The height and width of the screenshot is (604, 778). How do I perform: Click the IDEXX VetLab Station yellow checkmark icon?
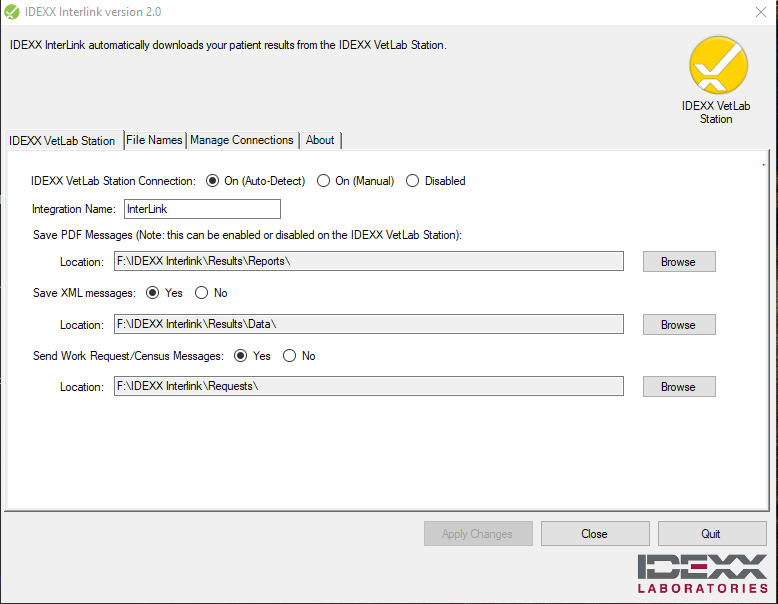(x=718, y=65)
